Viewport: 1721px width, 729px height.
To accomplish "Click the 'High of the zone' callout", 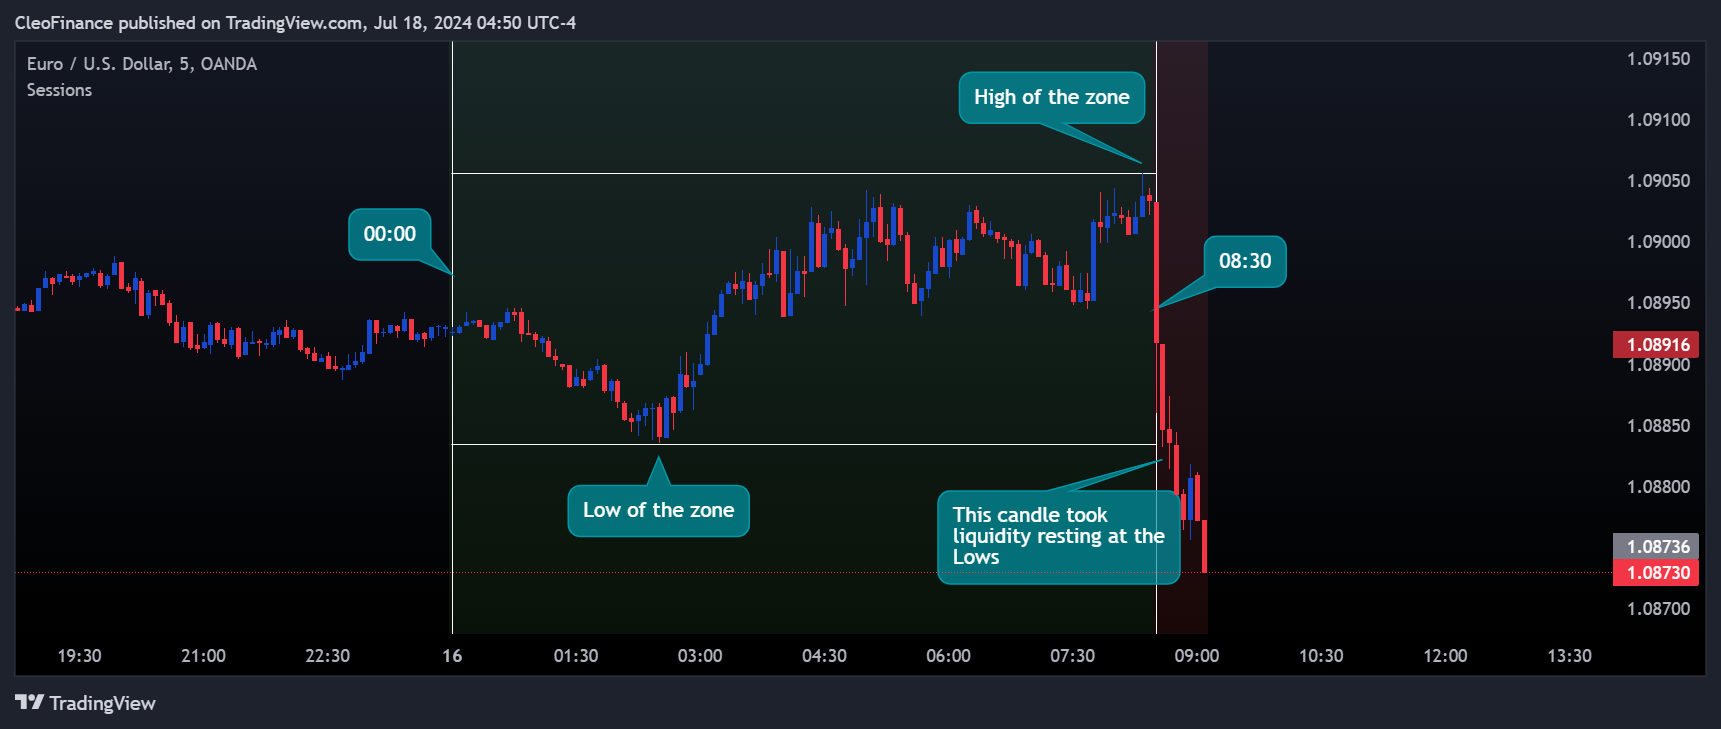I will point(1052,98).
